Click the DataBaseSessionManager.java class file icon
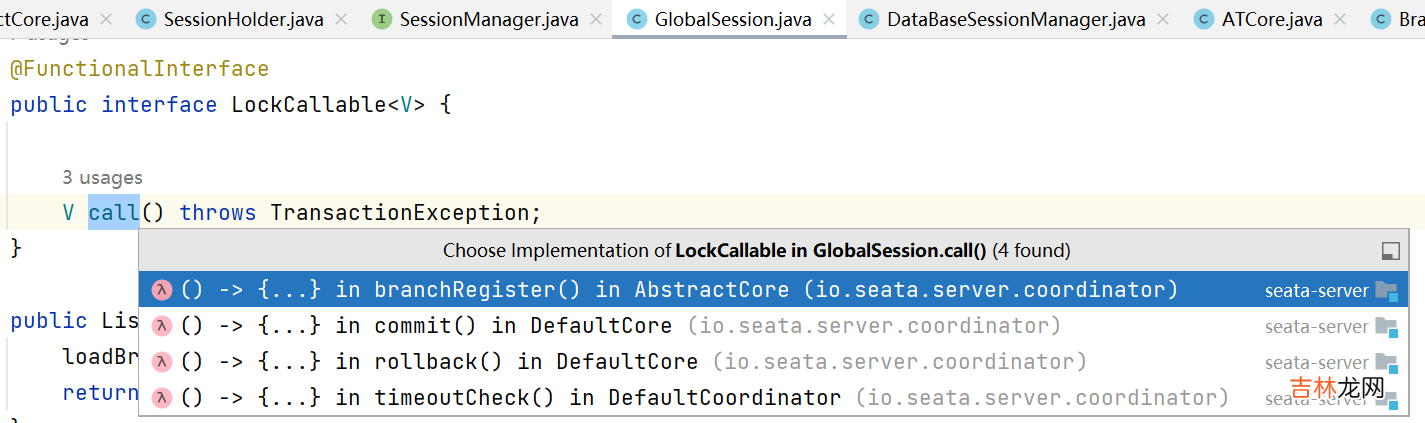Screen dimensions: 1425x423 (869, 19)
